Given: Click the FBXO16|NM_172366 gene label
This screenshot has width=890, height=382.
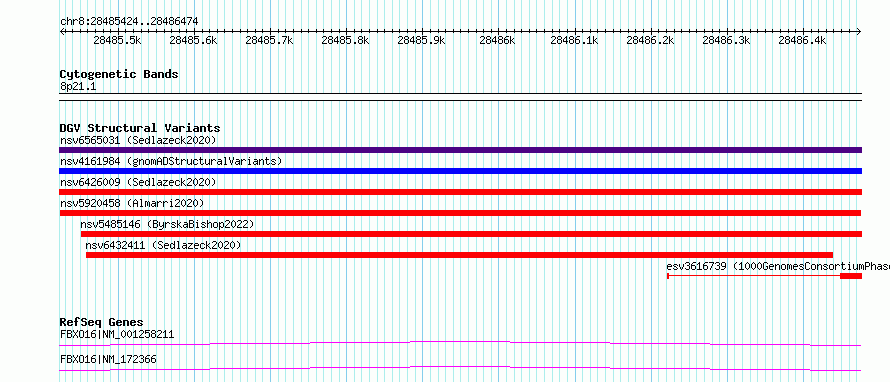Looking at the screenshot, I should point(108,359).
